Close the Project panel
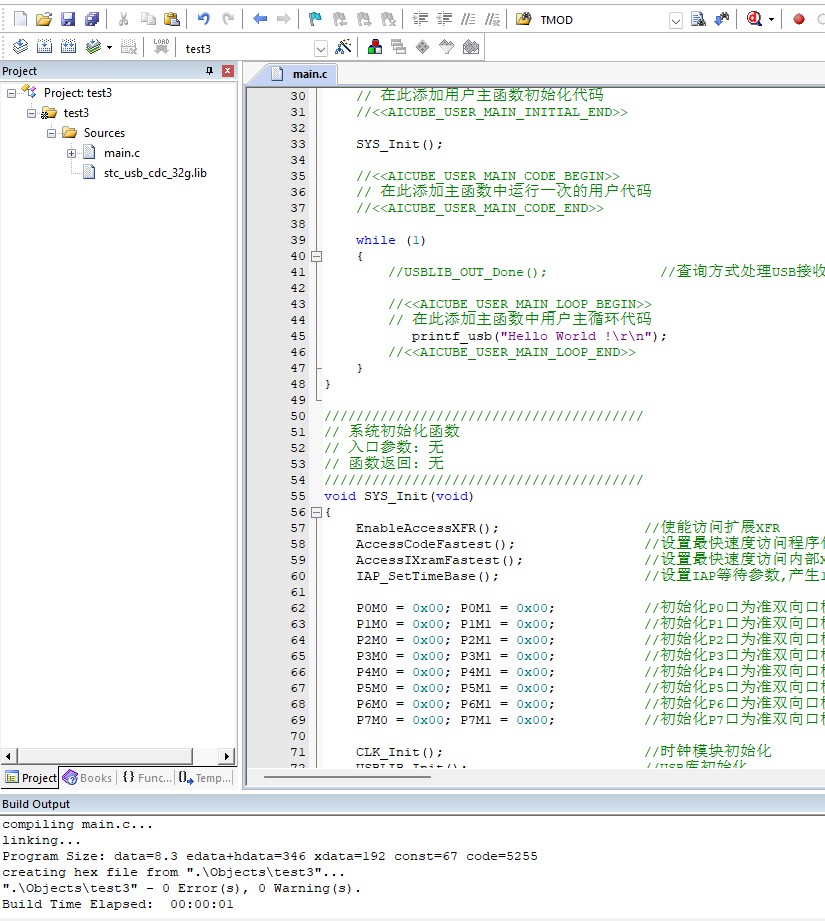Image resolution: width=825 pixels, height=921 pixels. click(227, 71)
